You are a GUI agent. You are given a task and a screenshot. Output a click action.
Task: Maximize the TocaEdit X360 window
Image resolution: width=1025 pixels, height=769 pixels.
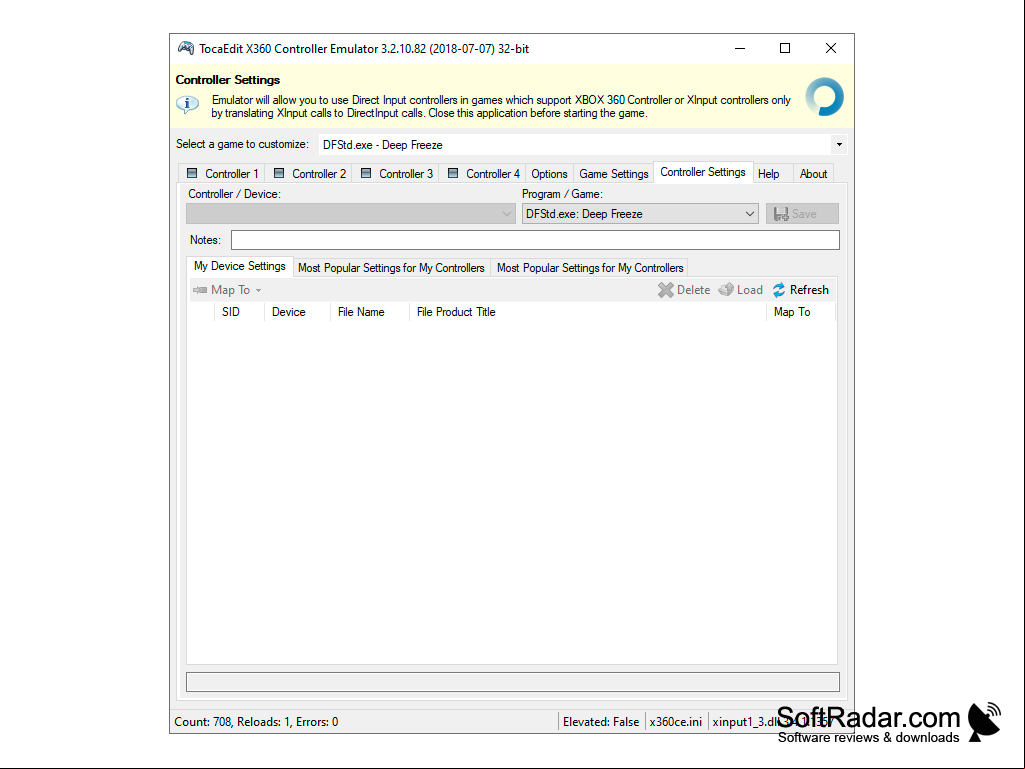coord(785,48)
